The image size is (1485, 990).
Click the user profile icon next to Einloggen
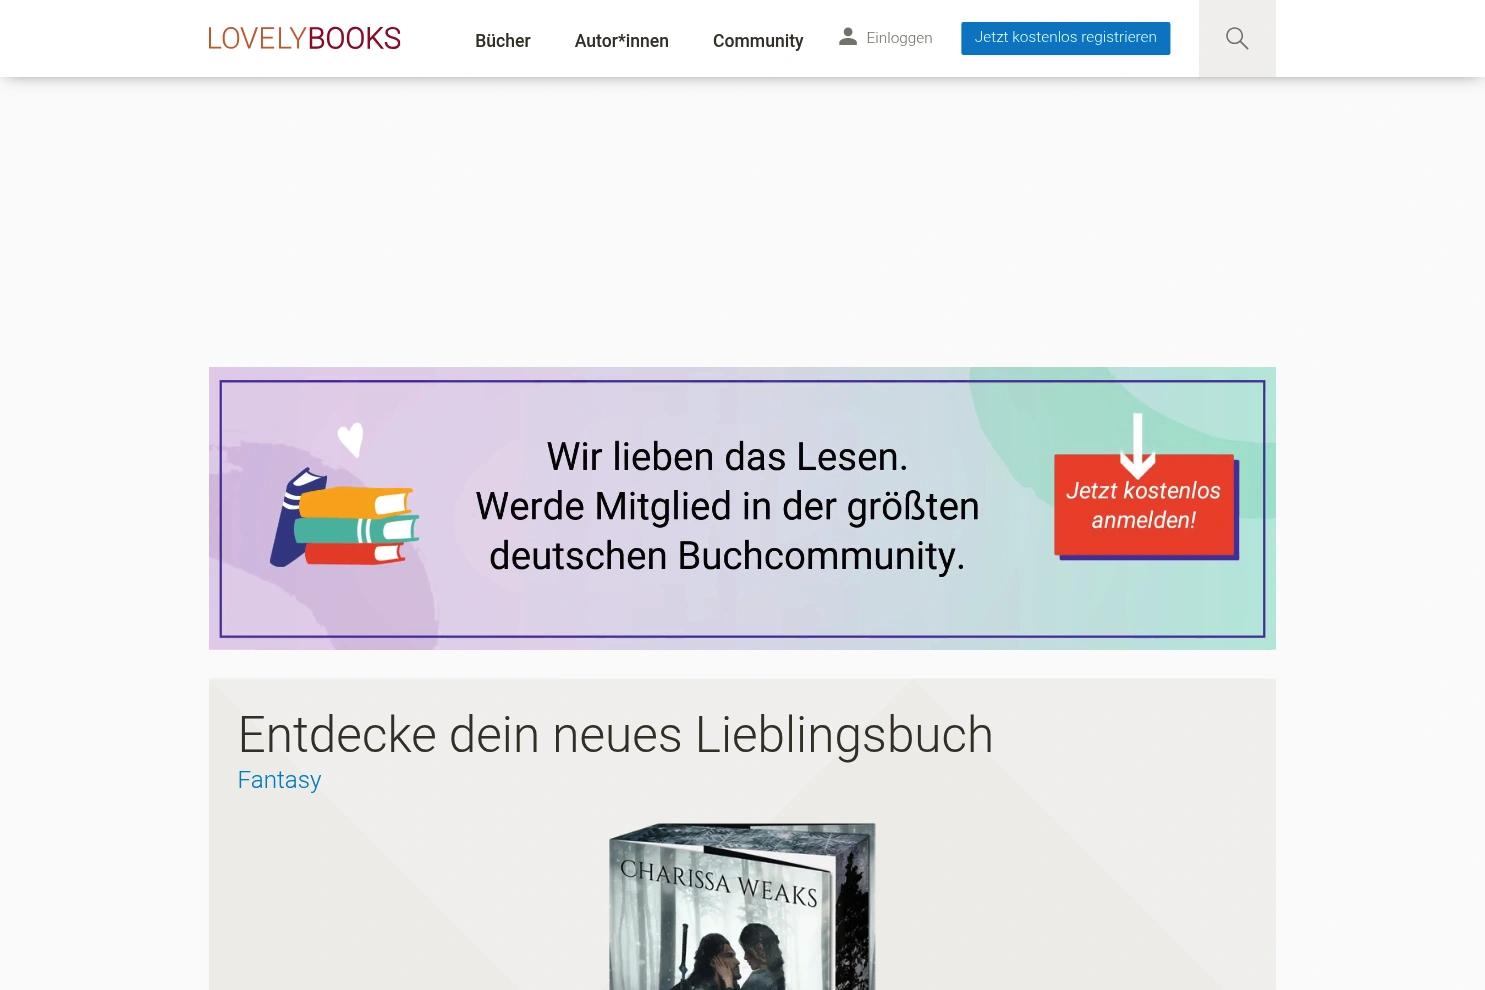click(x=848, y=37)
